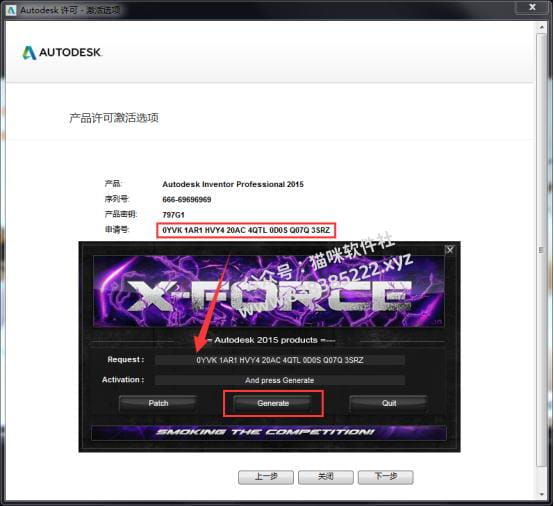Click the Autodesk title bar app icon
The image size is (554, 506).
(x=11, y=10)
